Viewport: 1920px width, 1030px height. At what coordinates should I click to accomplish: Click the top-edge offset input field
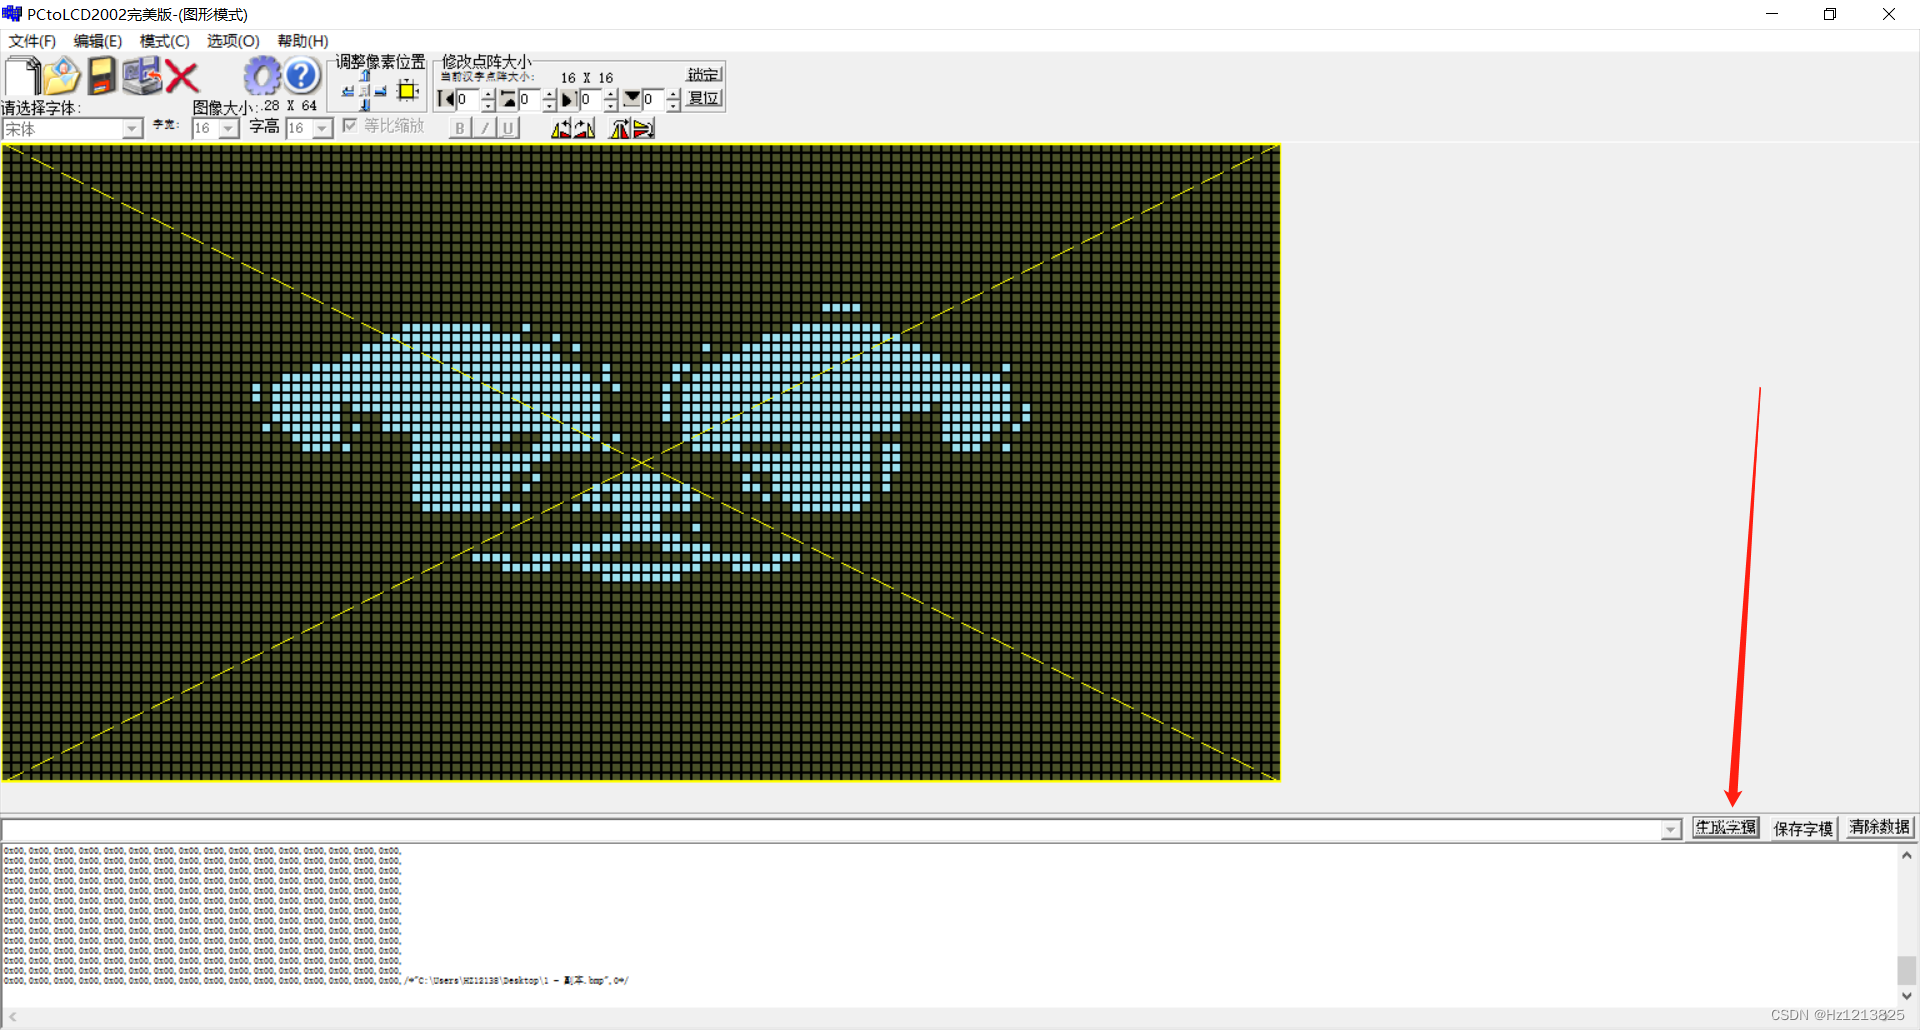pyautogui.click(x=530, y=99)
